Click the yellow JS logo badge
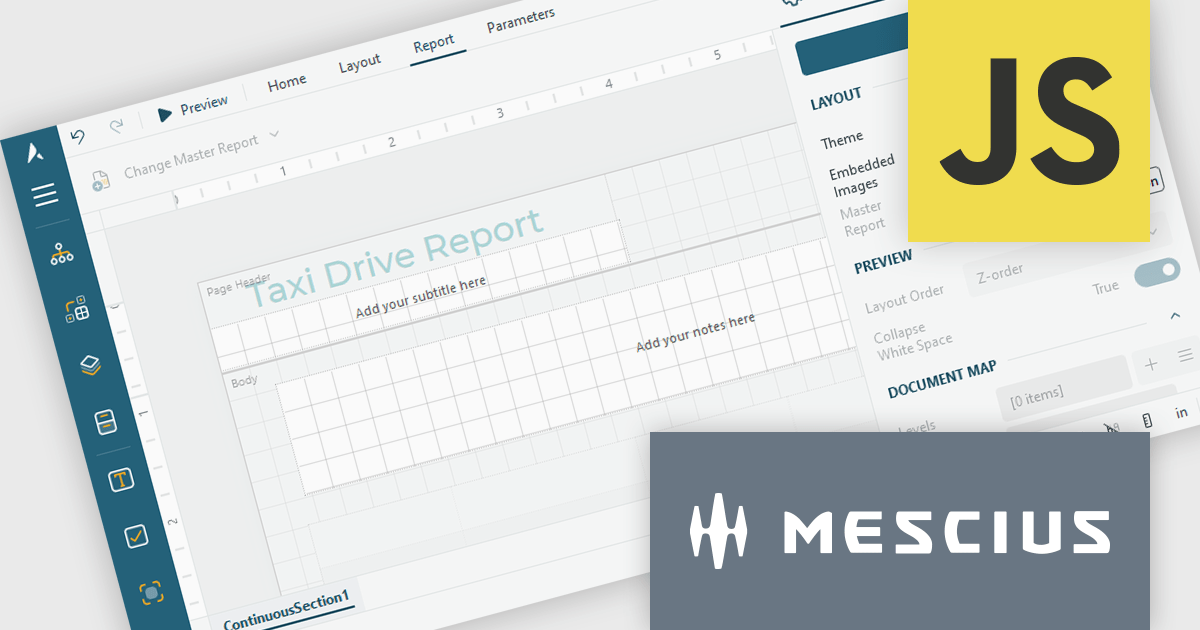 (1028, 120)
